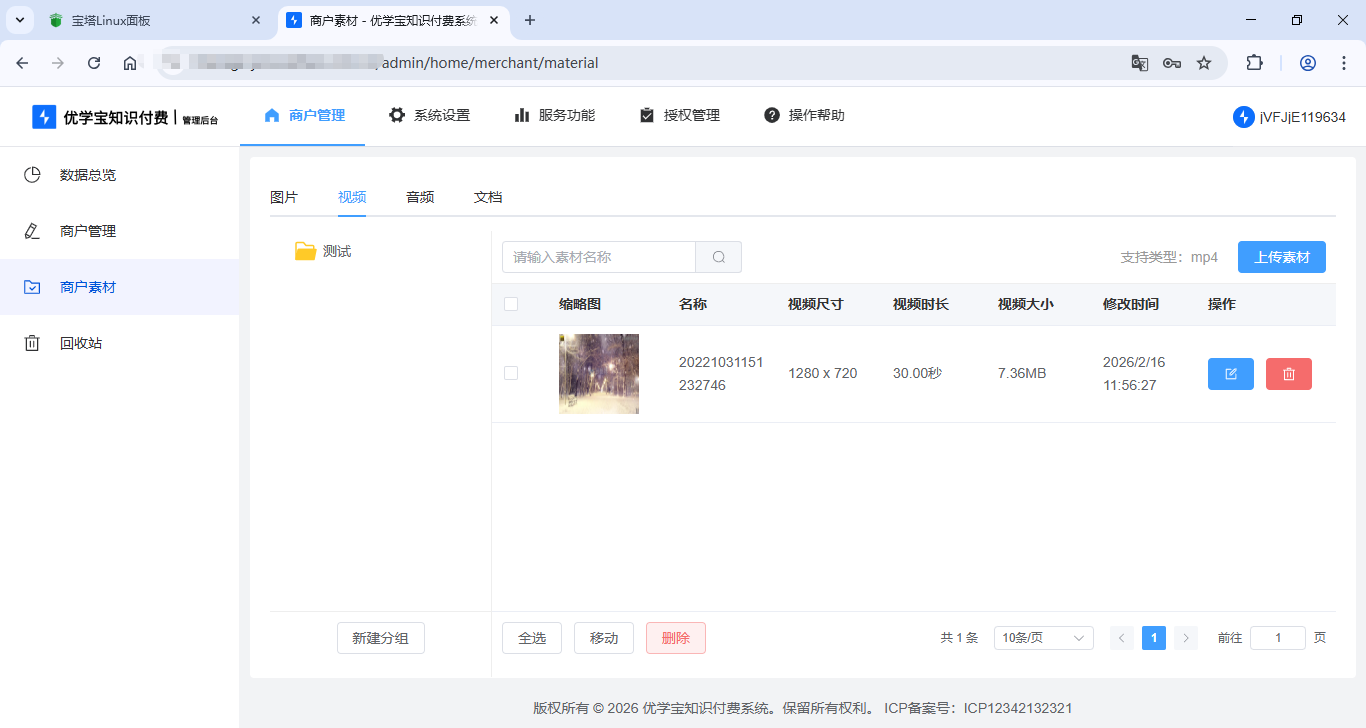Click the 请输入素材名称 search input
The width and height of the screenshot is (1366, 728).
[598, 257]
